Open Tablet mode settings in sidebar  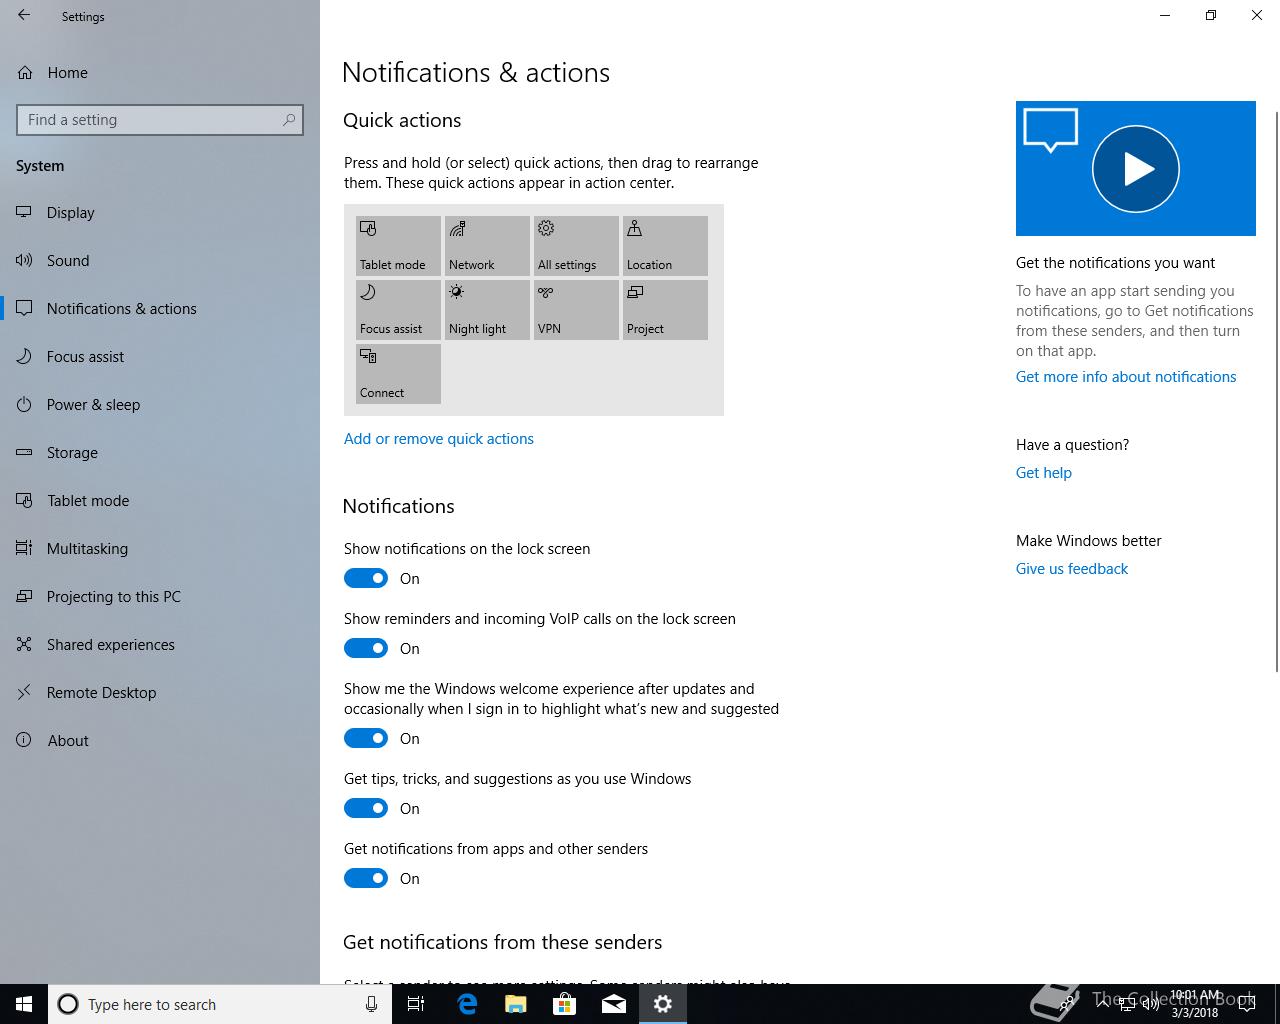[x=160, y=501]
